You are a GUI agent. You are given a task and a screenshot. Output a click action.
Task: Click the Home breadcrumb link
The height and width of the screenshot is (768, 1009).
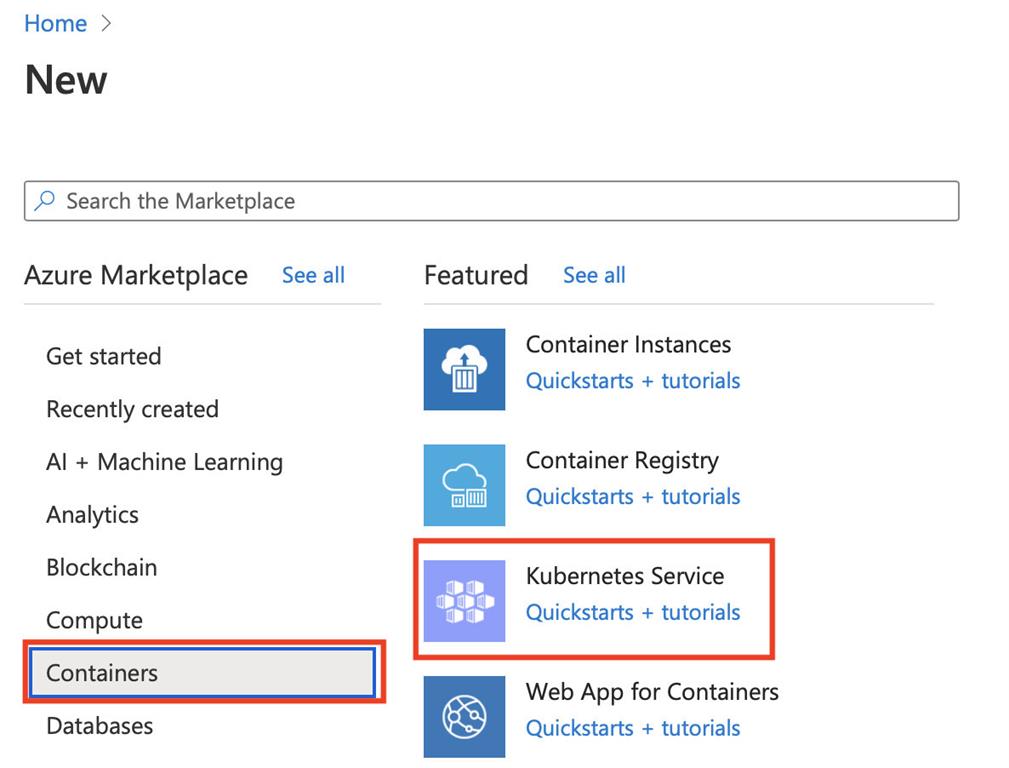55,24
